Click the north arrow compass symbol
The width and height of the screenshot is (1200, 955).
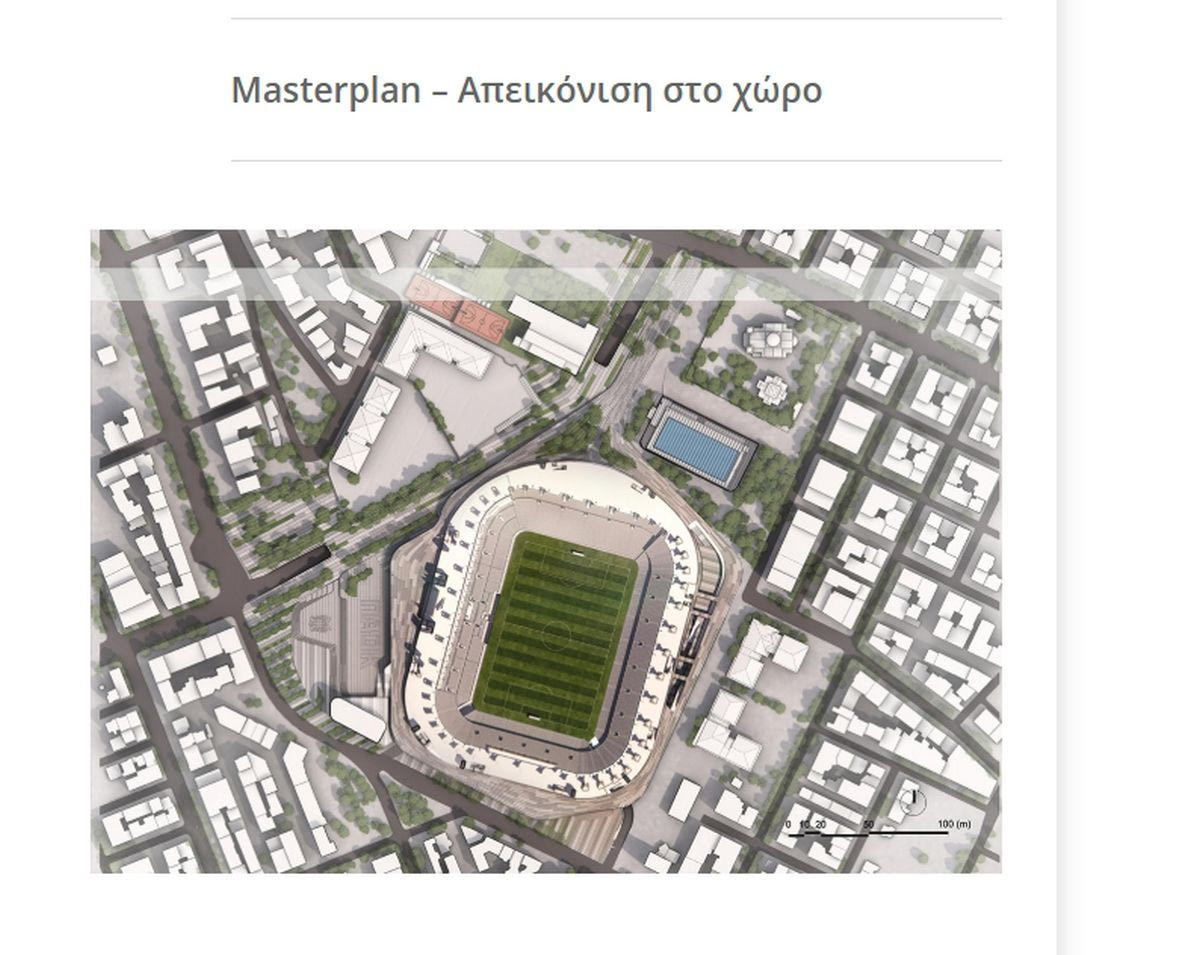point(912,800)
